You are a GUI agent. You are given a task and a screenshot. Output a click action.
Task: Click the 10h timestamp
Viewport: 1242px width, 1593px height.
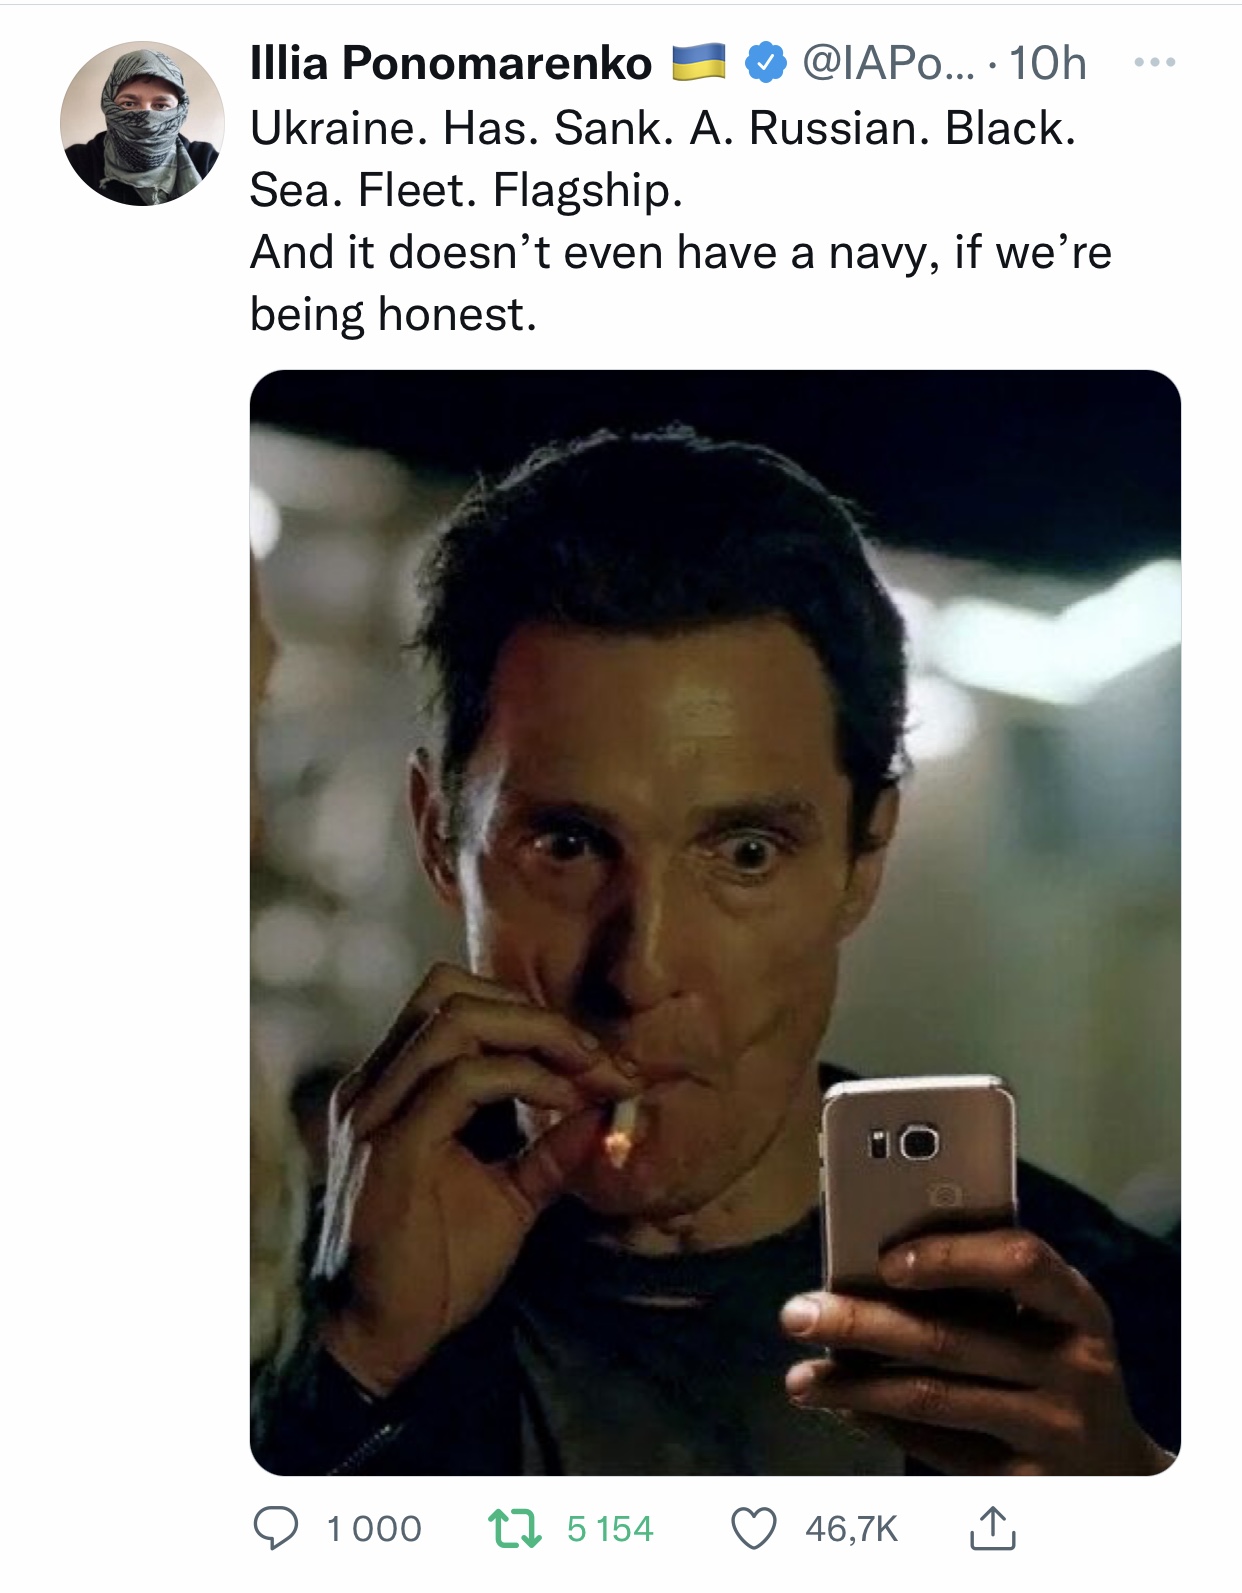pos(1047,64)
